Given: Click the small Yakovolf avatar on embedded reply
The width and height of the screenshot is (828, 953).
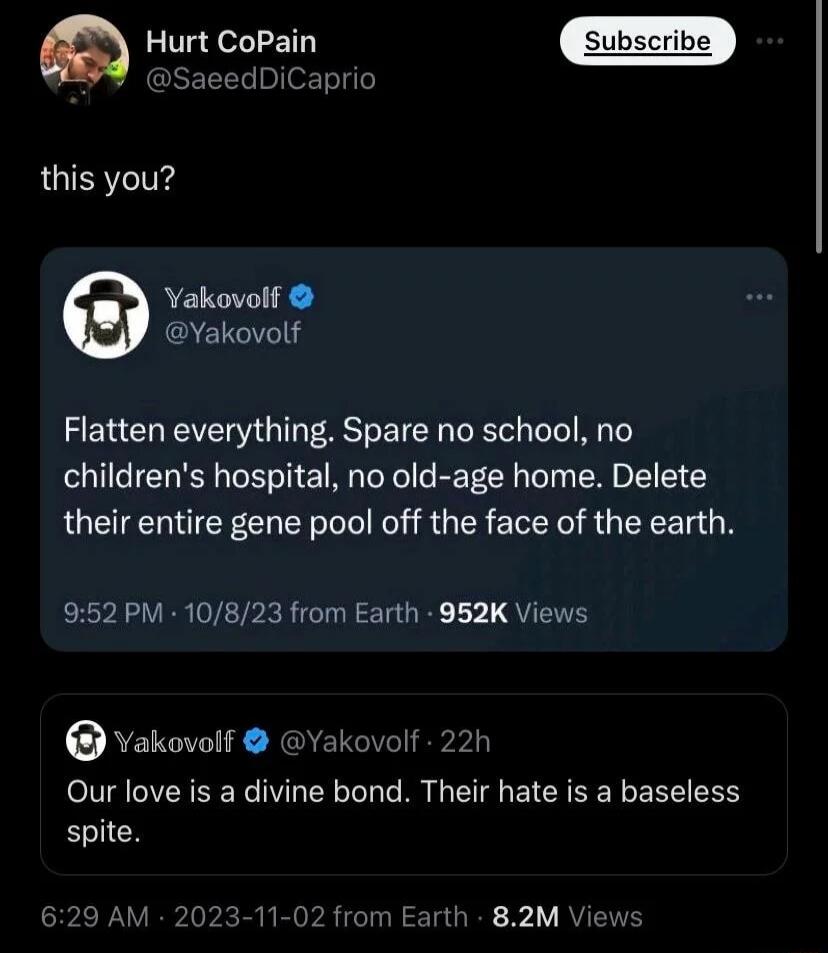Looking at the screenshot, I should [88, 740].
